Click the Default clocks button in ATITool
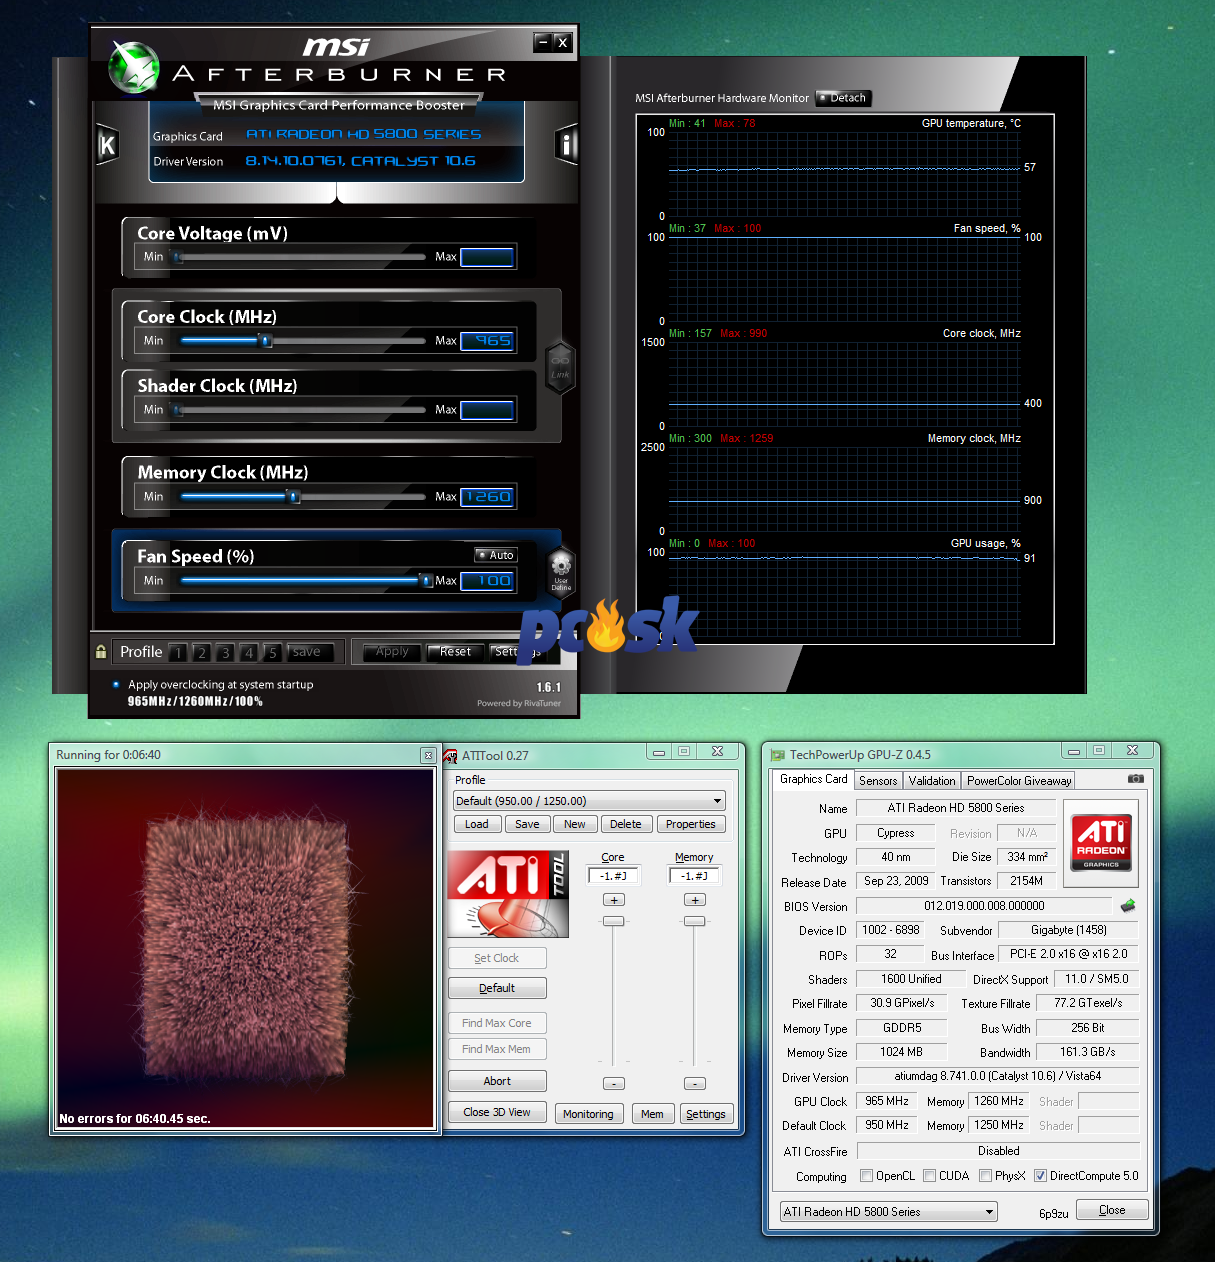This screenshot has width=1215, height=1262. [x=497, y=988]
